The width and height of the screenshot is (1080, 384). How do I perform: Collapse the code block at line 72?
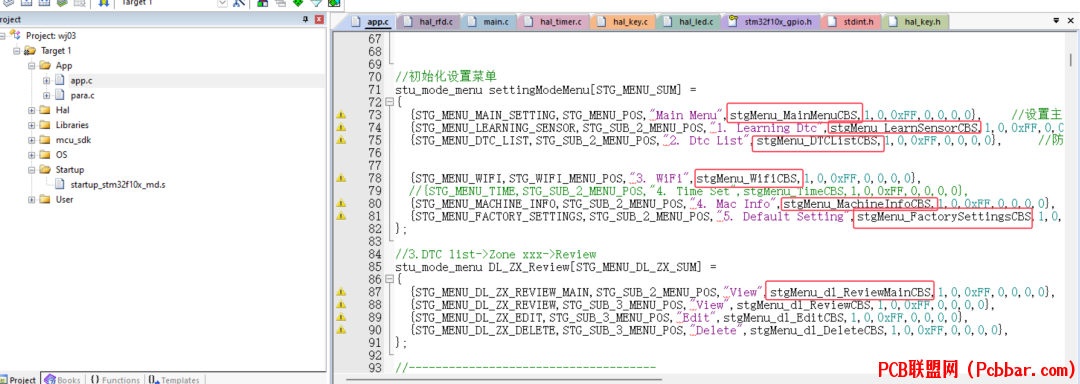click(x=389, y=103)
